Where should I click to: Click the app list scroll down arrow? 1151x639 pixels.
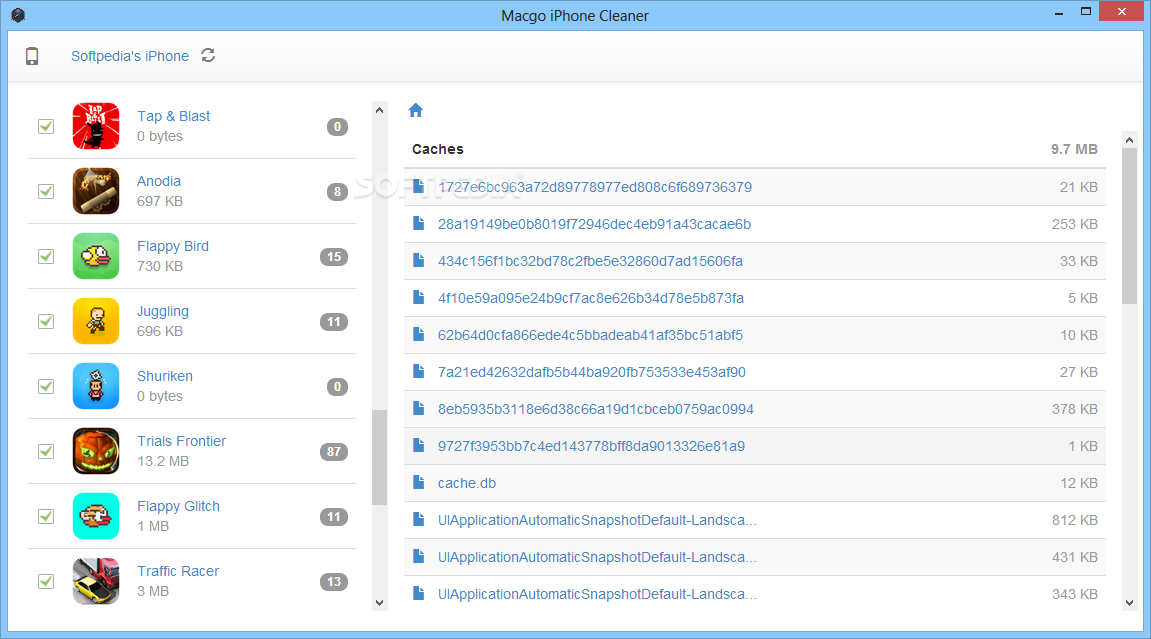pyautogui.click(x=380, y=603)
